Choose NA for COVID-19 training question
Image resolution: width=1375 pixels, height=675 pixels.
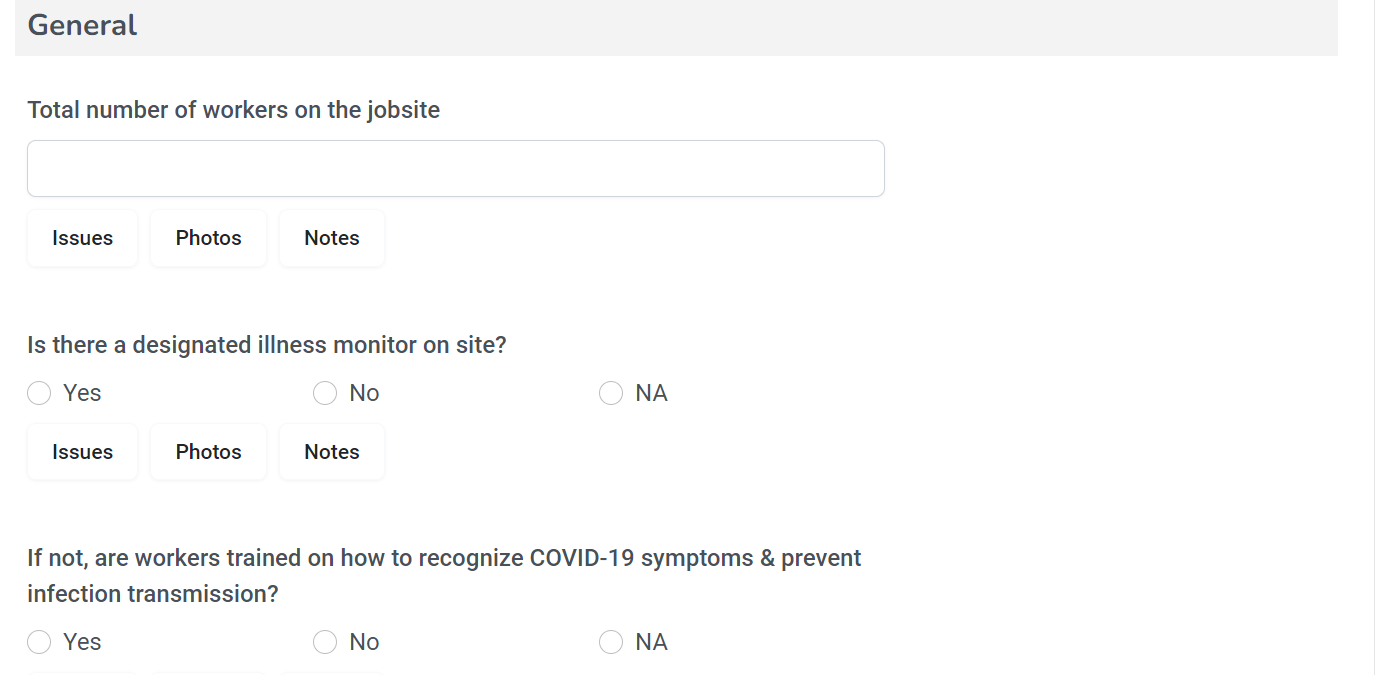[611, 642]
